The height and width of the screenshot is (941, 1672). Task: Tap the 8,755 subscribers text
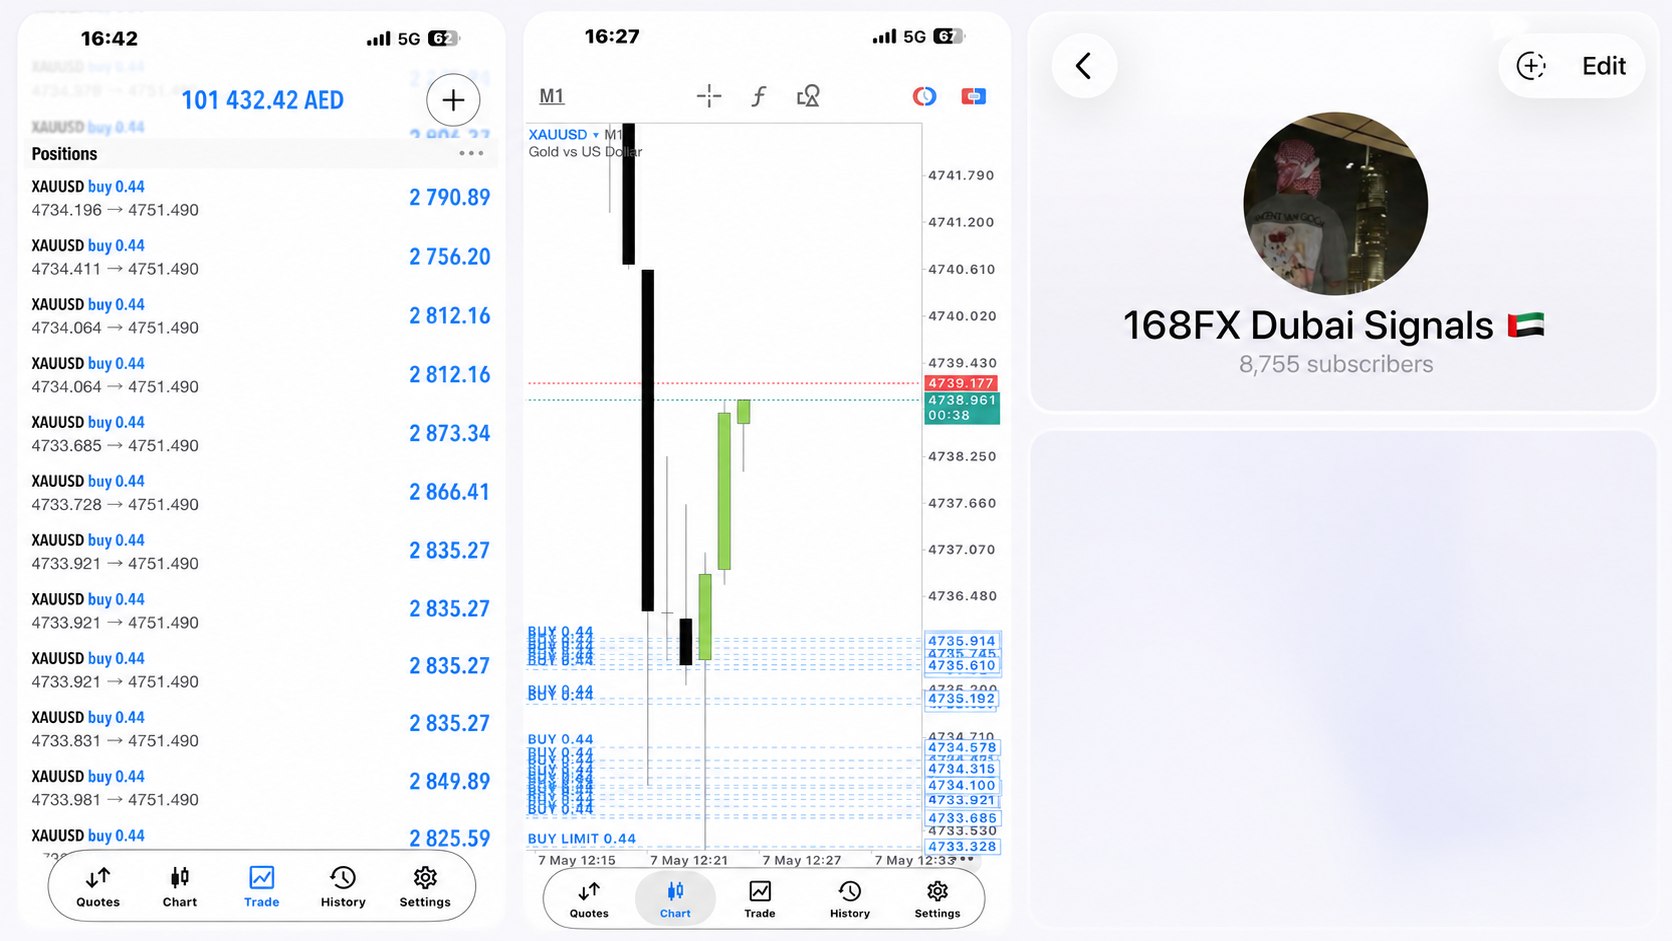(1336, 364)
